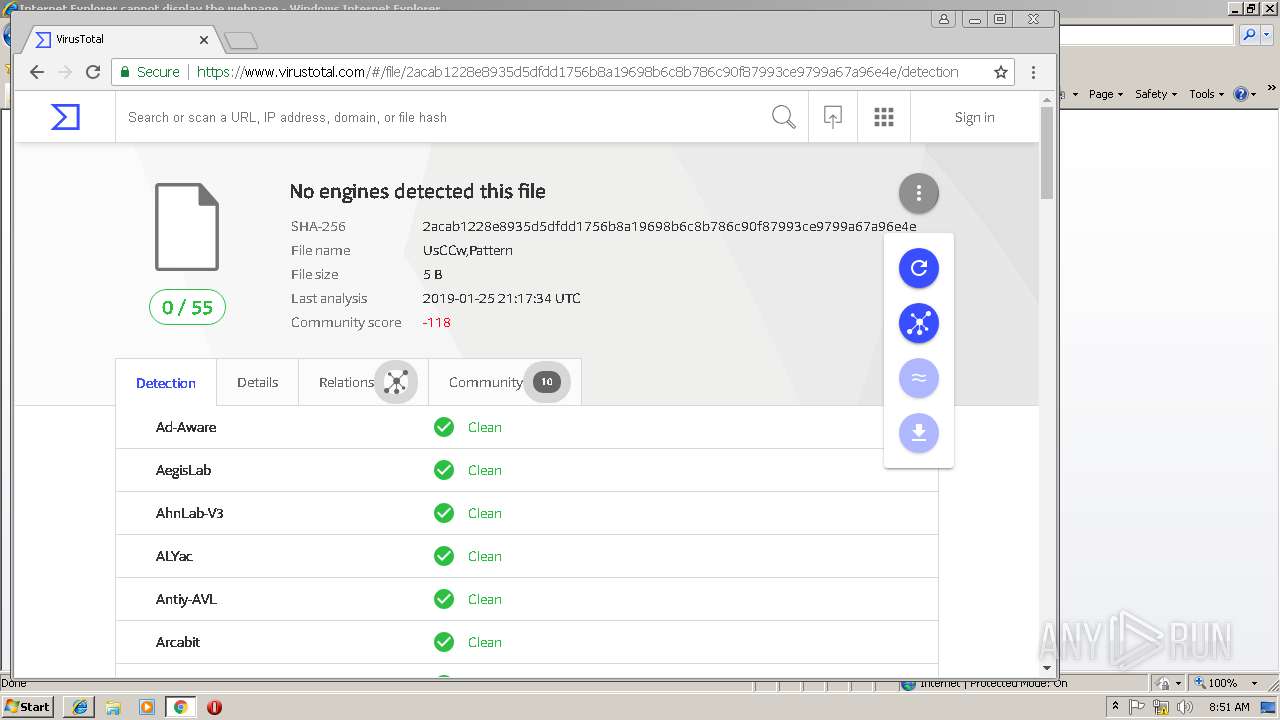Click the community score -118
The image size is (1280, 720).
click(436, 322)
